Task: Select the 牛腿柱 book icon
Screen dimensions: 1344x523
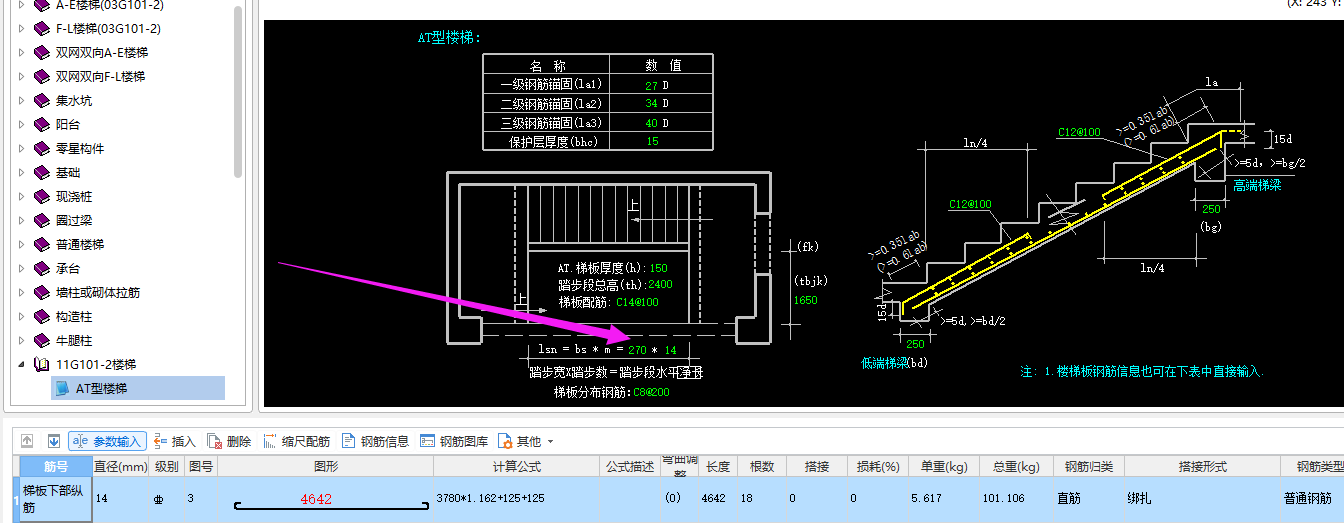Action: coord(41,340)
